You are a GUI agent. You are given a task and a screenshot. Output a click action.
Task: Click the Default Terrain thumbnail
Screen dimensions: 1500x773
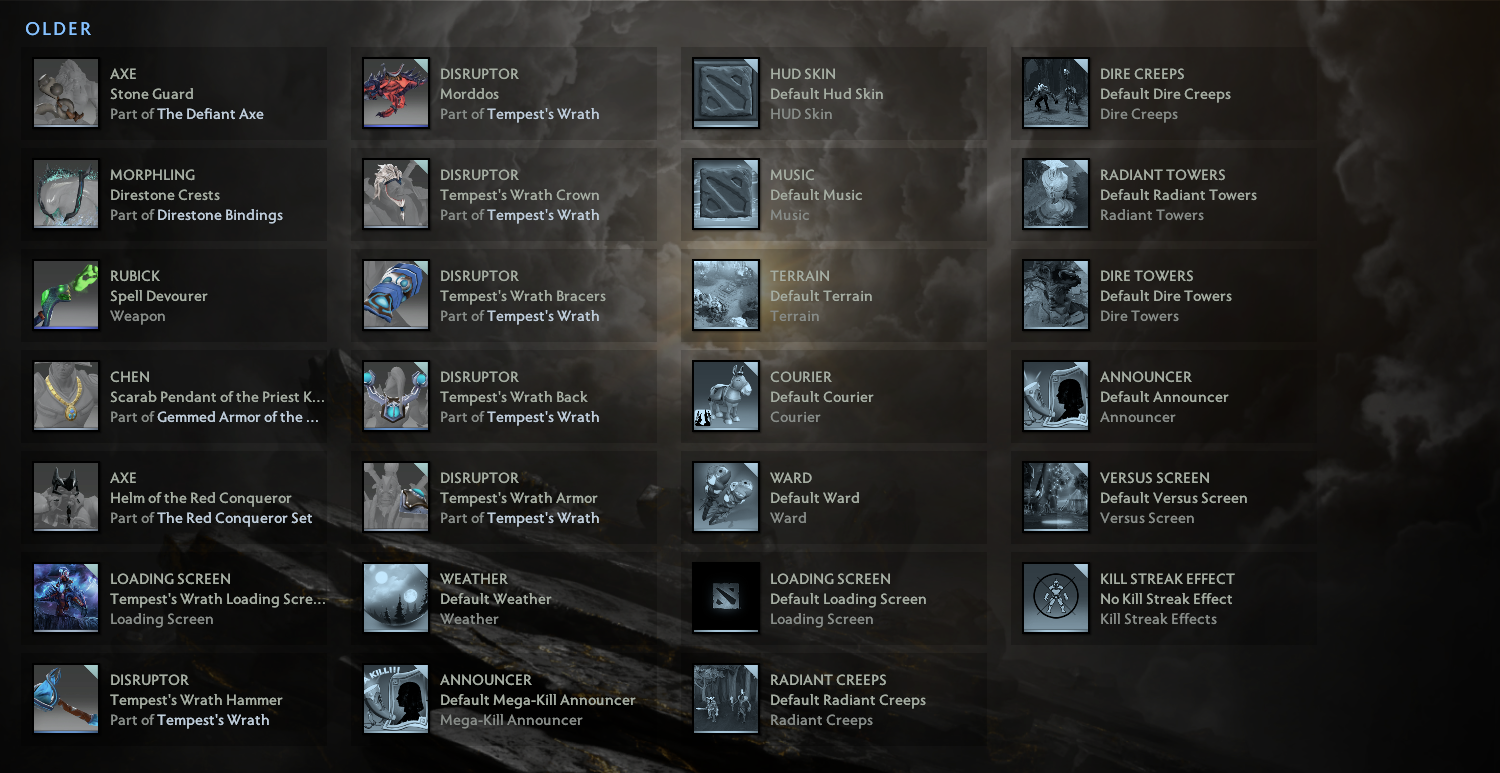tap(726, 295)
